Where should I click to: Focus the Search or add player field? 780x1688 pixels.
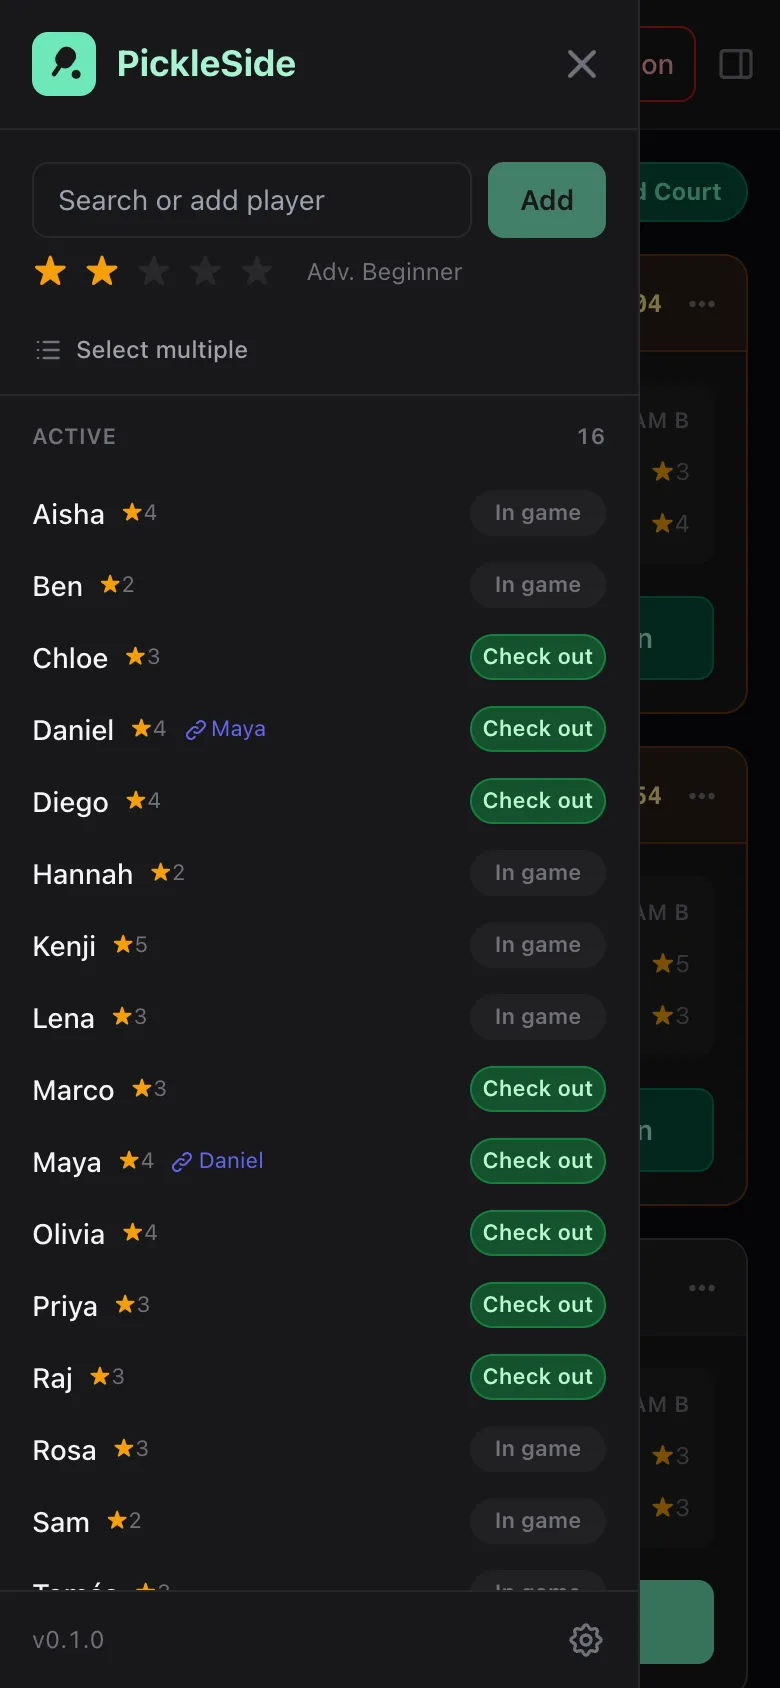[252, 200]
